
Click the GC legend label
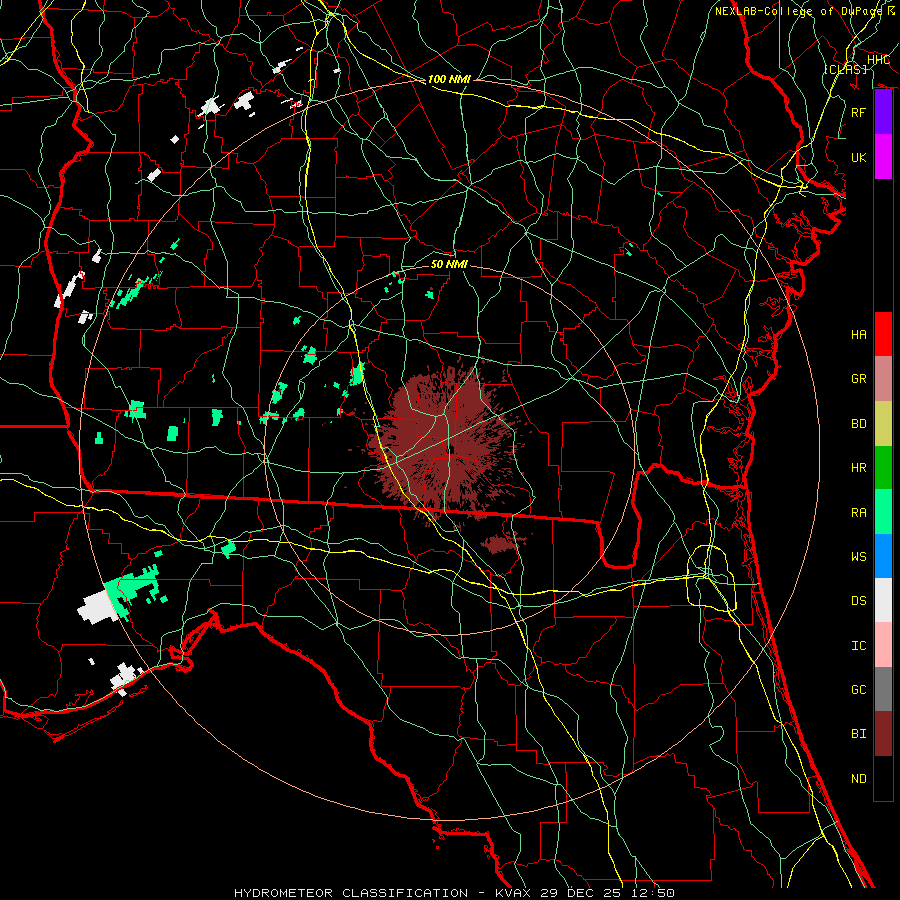[858, 689]
